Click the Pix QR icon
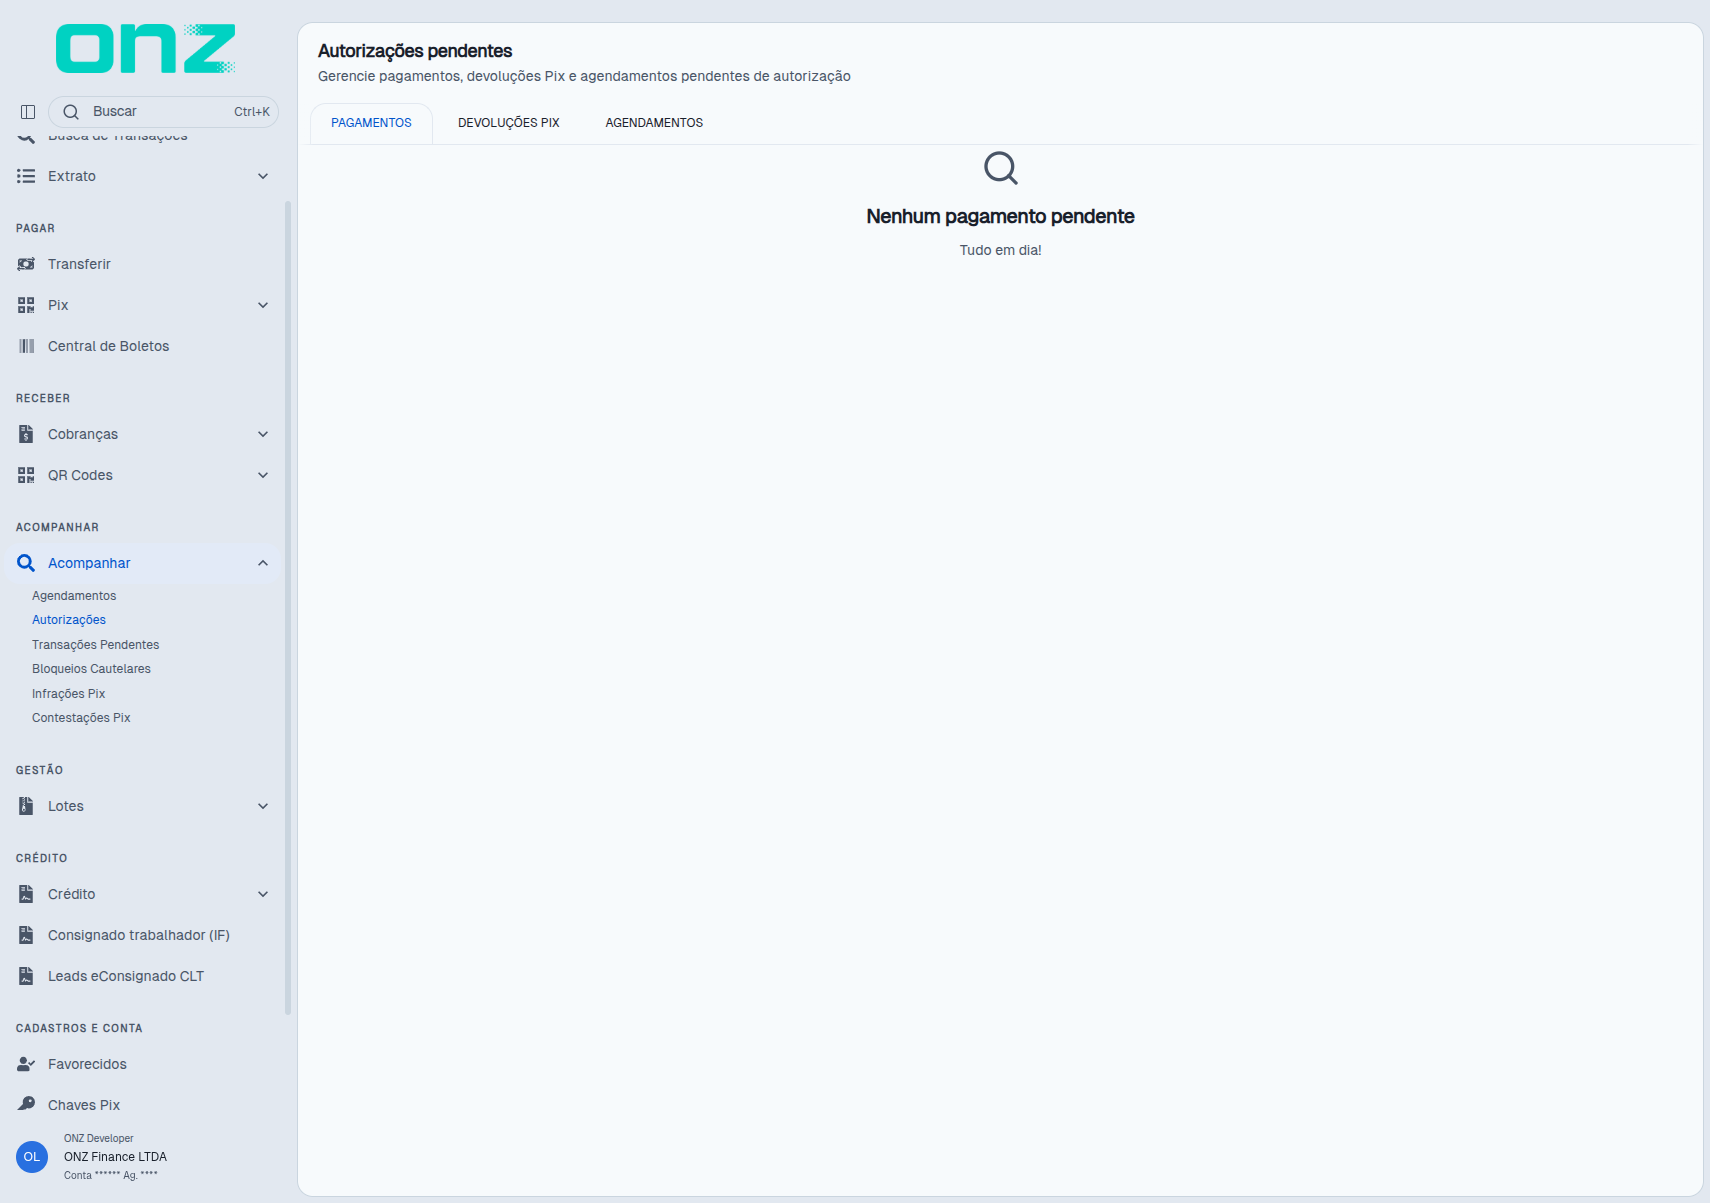 coord(26,305)
